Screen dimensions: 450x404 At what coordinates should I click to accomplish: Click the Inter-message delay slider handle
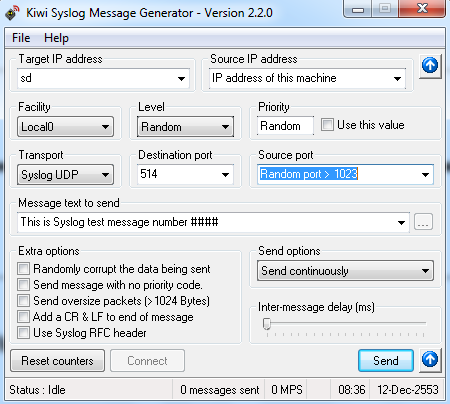point(267,324)
